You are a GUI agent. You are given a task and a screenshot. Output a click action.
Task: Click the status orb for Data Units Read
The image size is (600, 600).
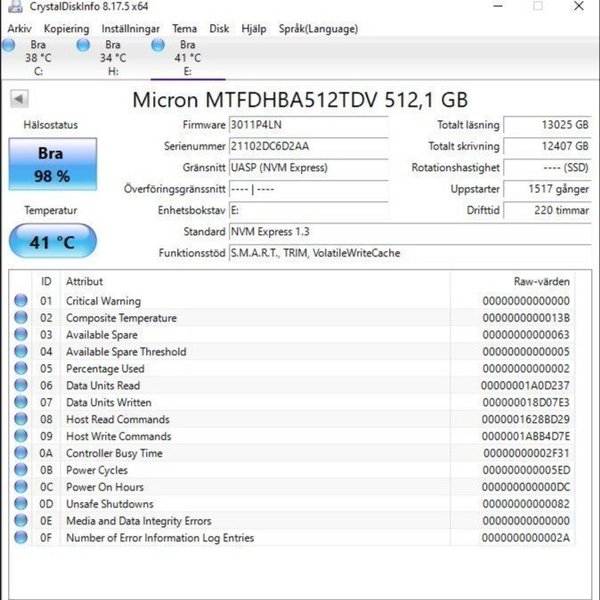tap(21, 385)
